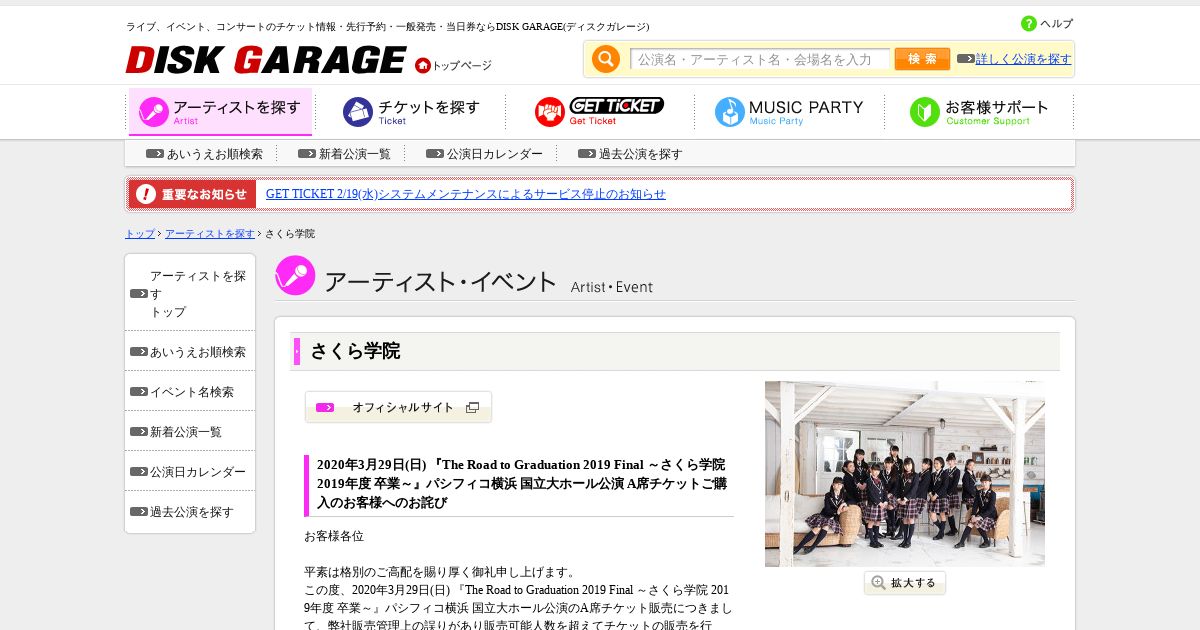Select 新着公演一覧 in sub navigation
Screen dimensions: 1200x630
[355, 154]
